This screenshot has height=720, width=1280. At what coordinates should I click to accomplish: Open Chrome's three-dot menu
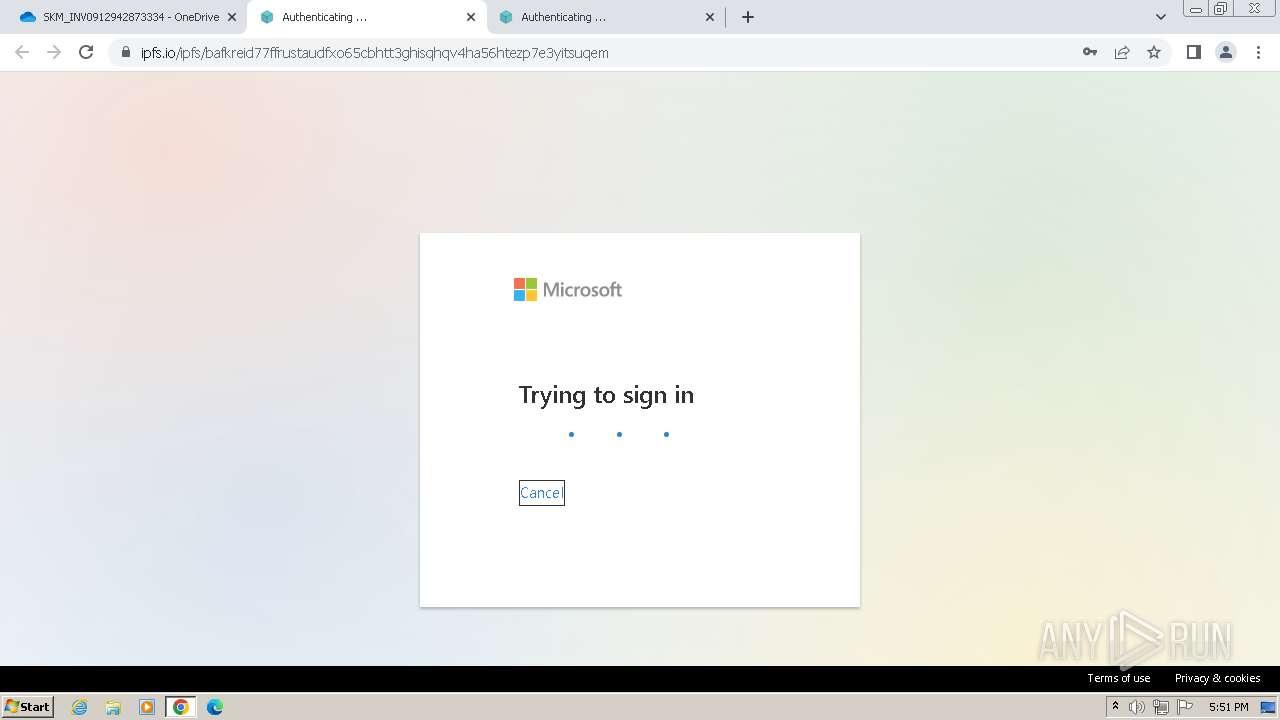click(1258, 52)
